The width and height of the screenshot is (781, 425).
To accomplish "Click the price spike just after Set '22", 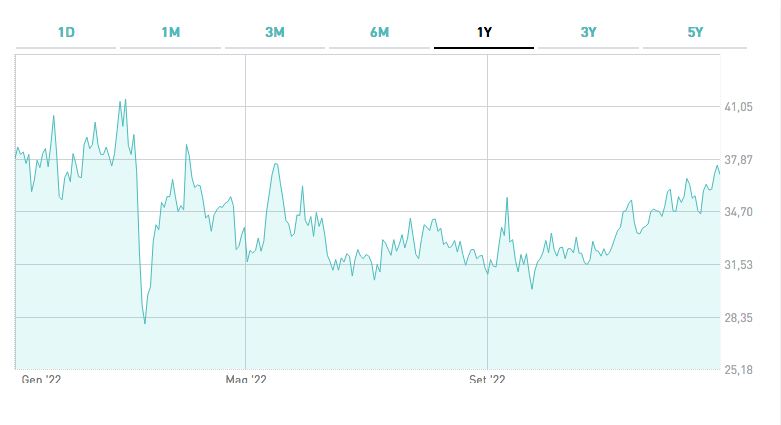I will point(508,198).
